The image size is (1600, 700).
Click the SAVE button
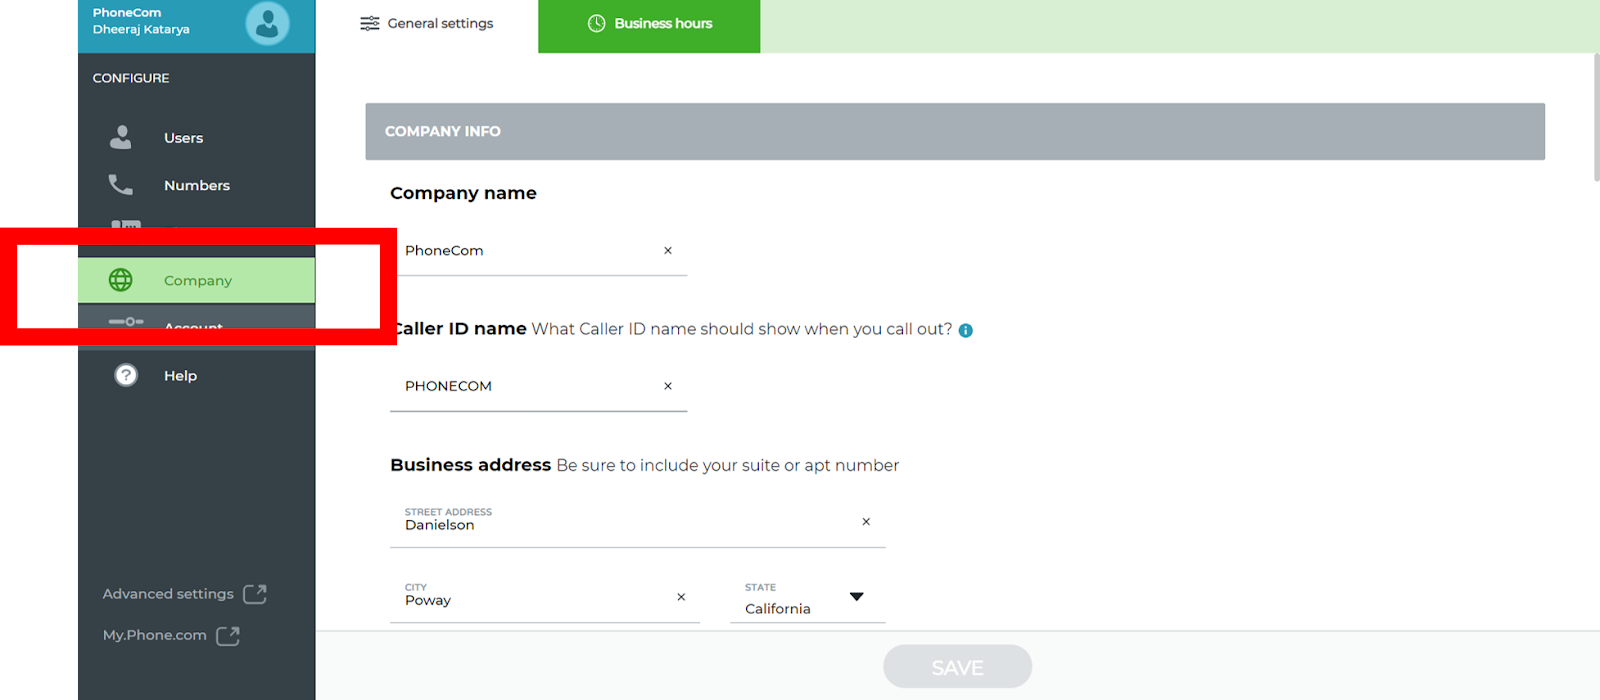956,666
